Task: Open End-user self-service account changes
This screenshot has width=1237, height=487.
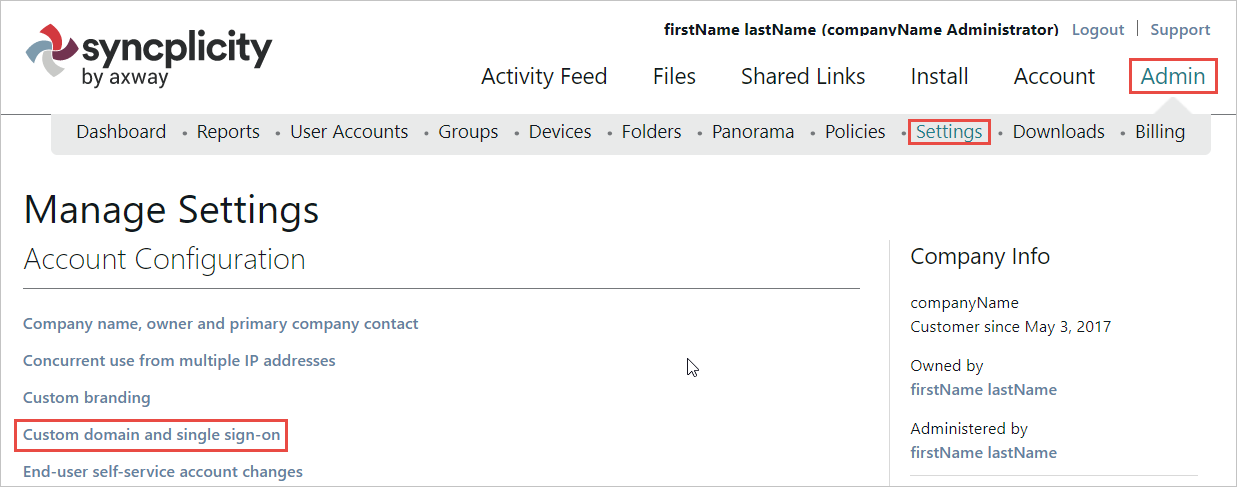Action: coord(163,471)
